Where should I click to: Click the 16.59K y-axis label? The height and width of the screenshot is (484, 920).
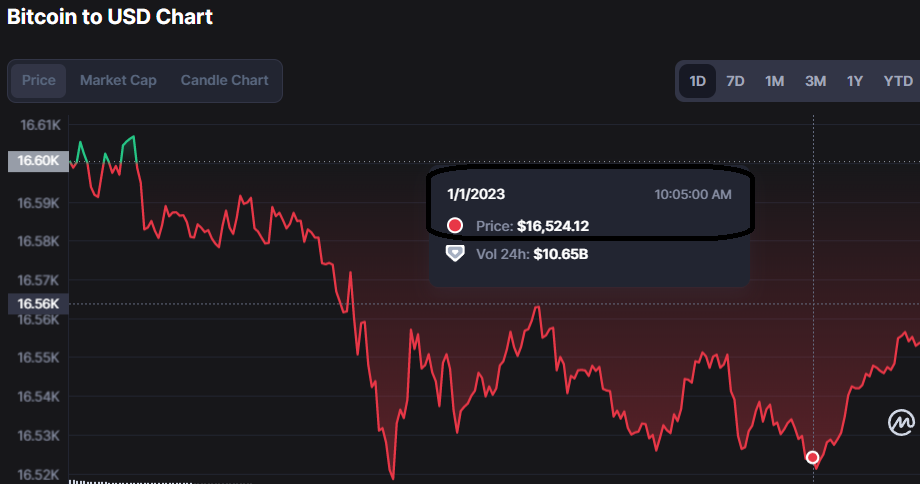(38, 204)
